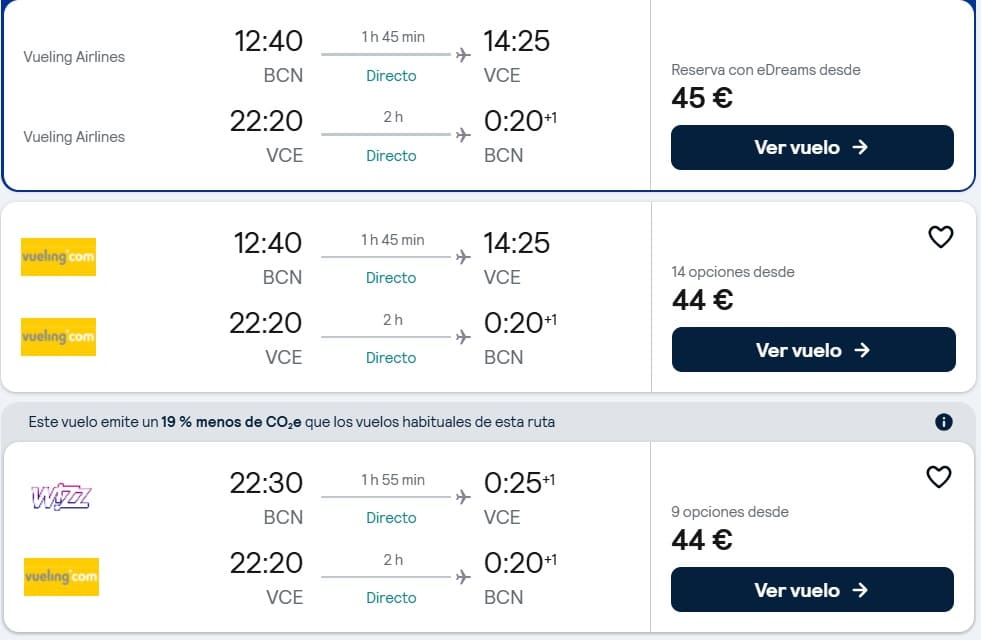Click Vueling Airlines label on first outbound

74,57
